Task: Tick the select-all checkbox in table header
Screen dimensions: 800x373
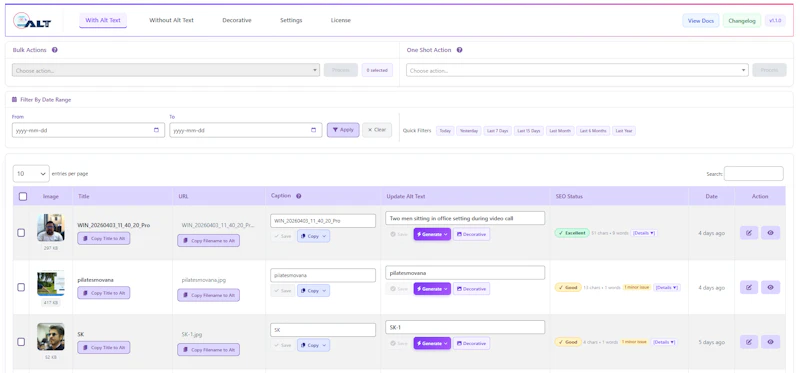Action: click(x=23, y=196)
